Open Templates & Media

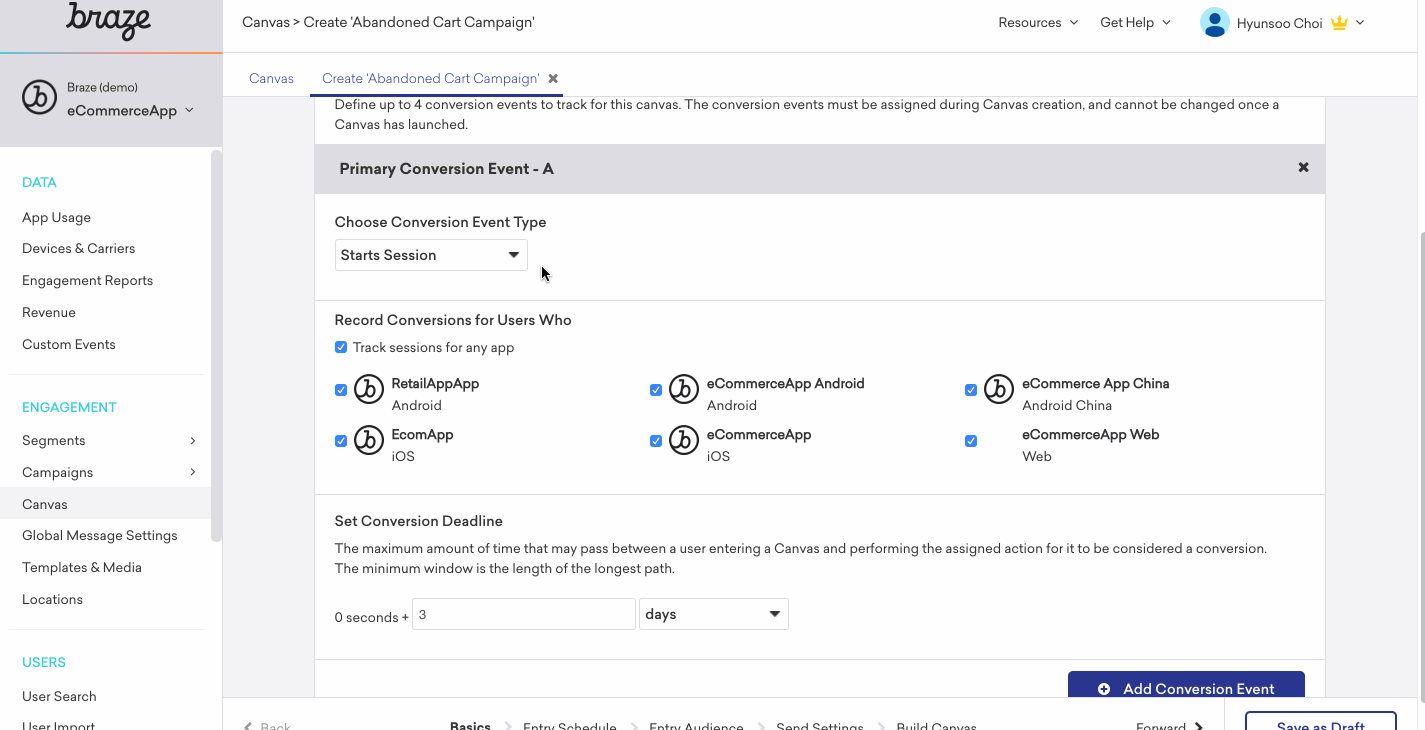pos(82,567)
